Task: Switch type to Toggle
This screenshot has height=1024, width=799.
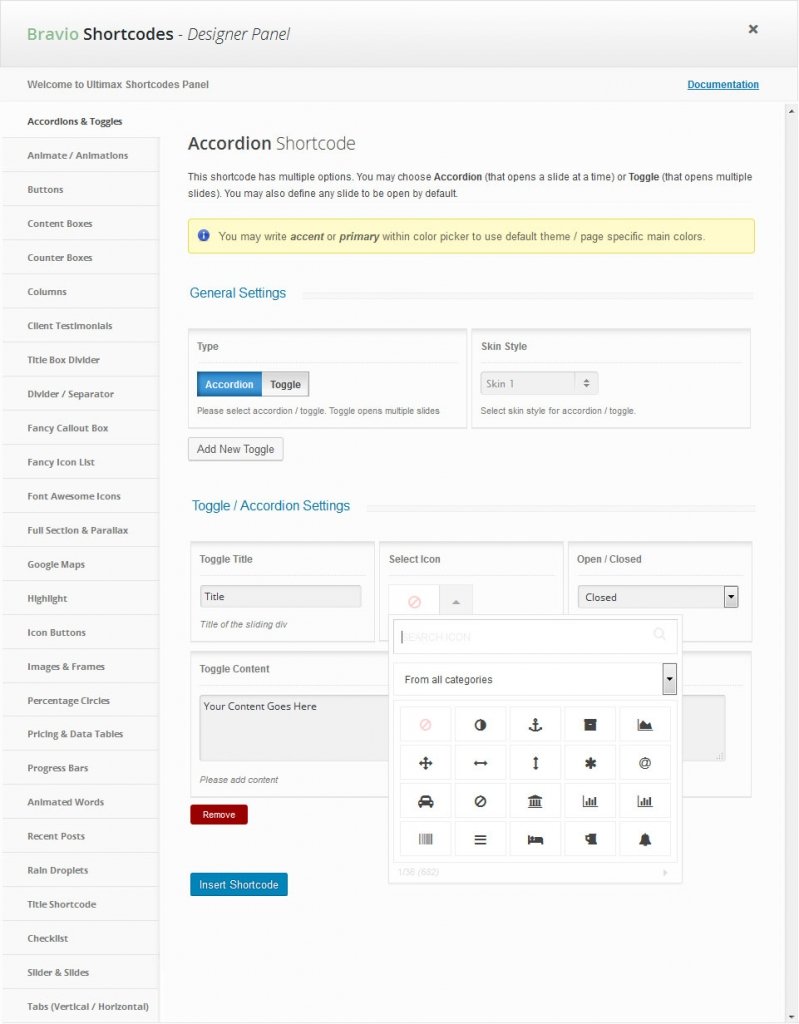Action: tap(285, 384)
